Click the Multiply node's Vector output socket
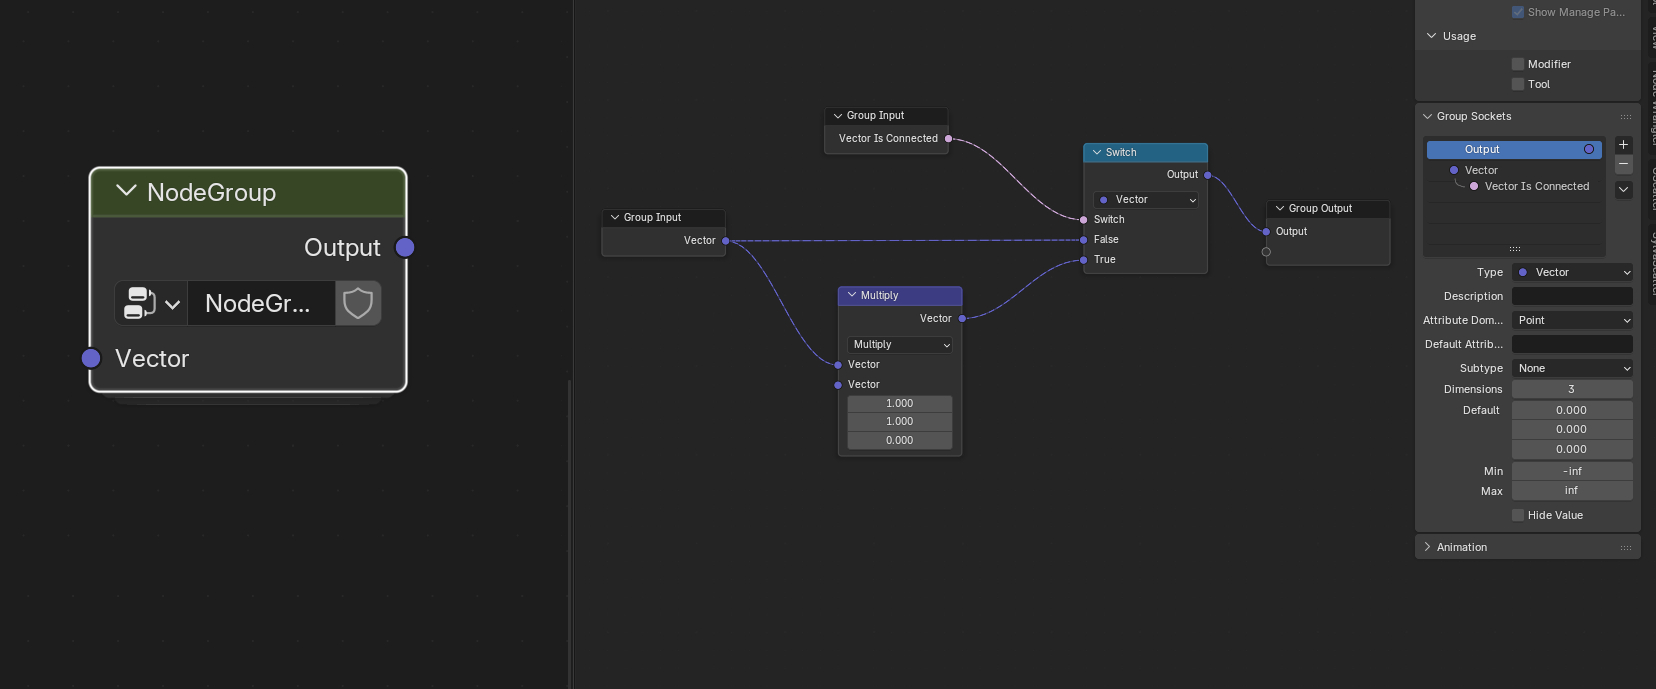The height and width of the screenshot is (689, 1656). 962,319
